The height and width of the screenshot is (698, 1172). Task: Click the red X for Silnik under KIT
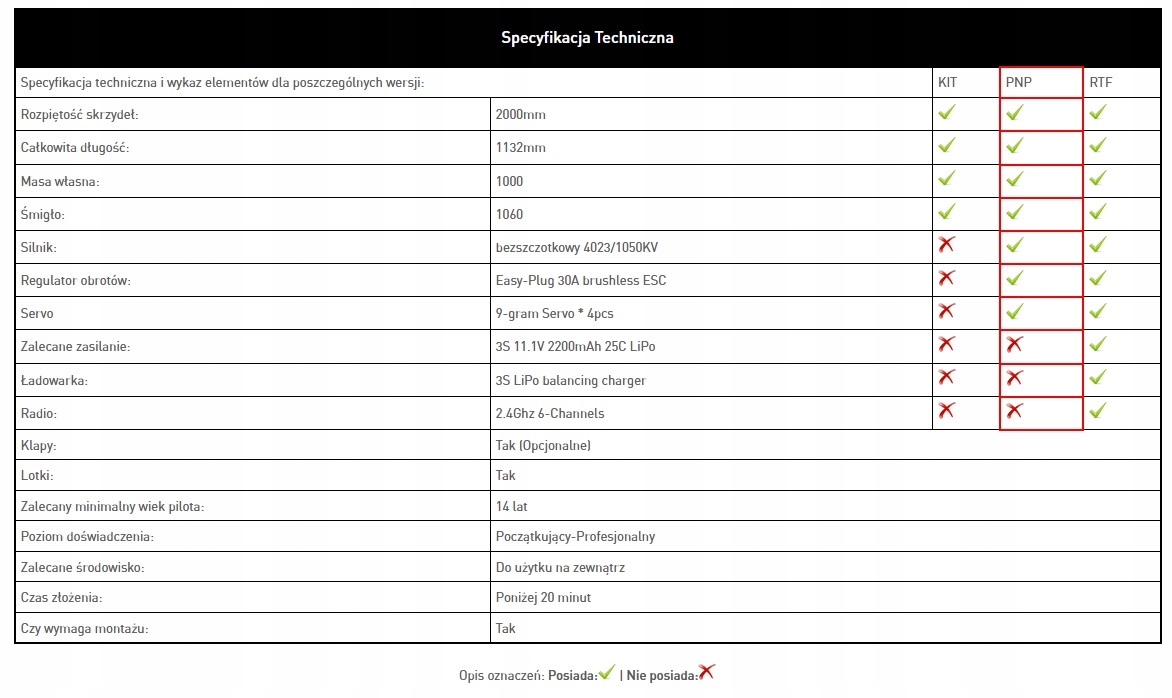[946, 244]
